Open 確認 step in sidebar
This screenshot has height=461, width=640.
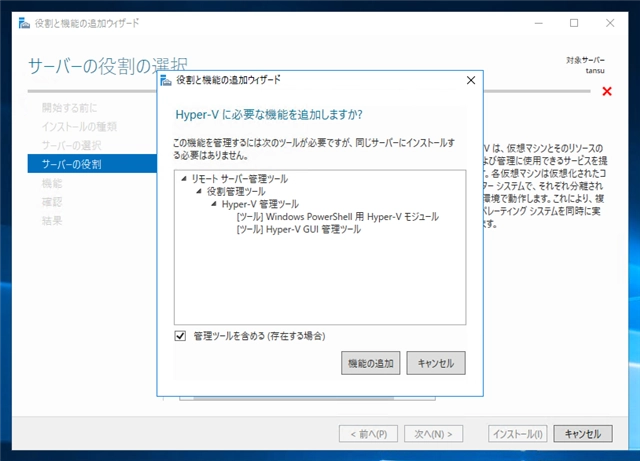pos(52,202)
